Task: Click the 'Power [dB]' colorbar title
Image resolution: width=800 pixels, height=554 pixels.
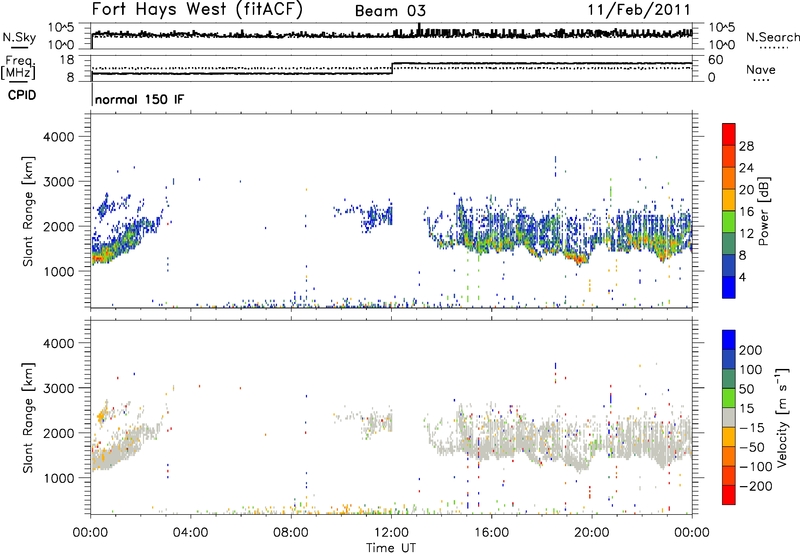Action: tap(763, 211)
